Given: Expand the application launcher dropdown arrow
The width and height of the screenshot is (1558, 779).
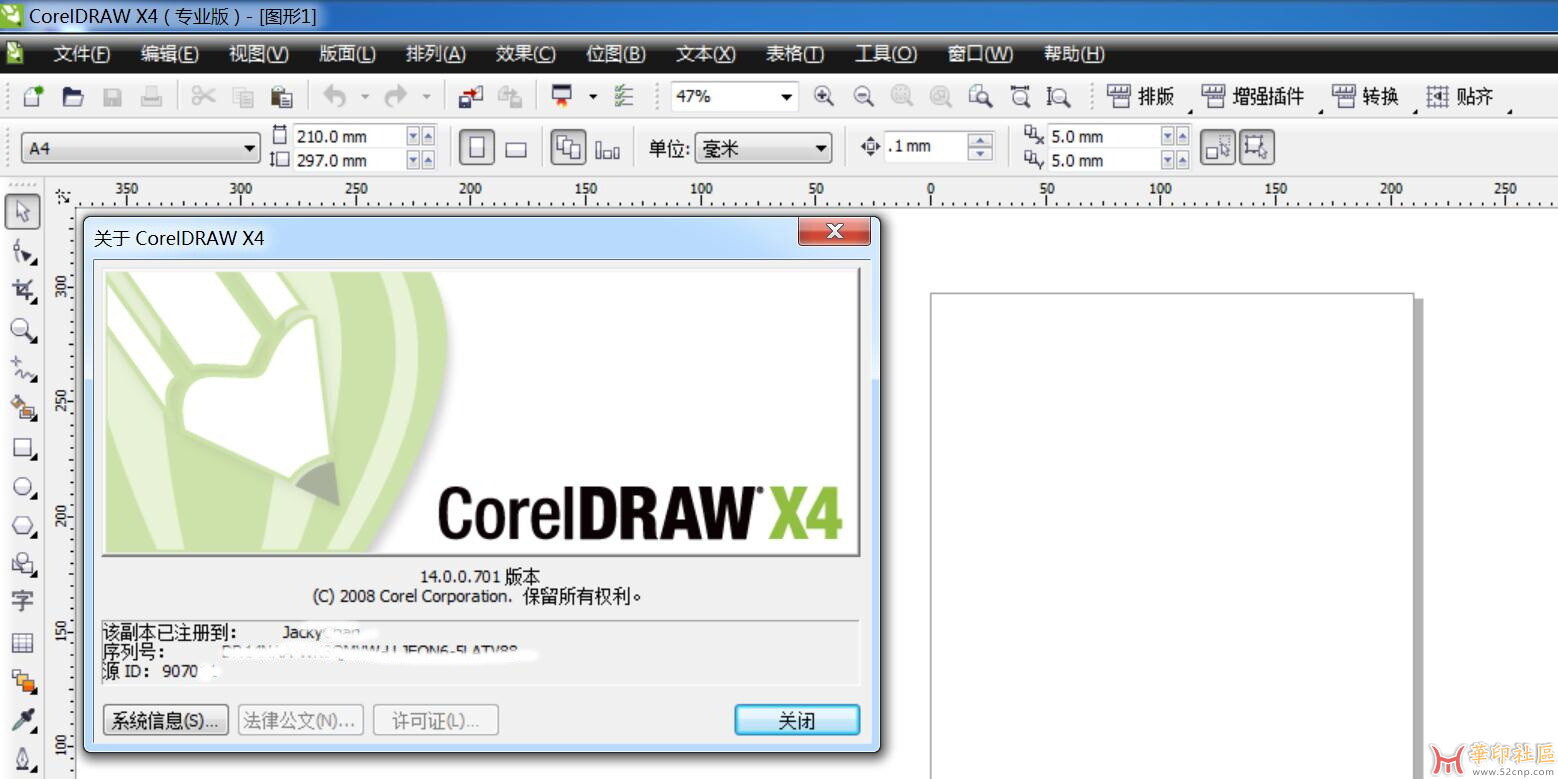Looking at the screenshot, I should pyautogui.click(x=592, y=96).
